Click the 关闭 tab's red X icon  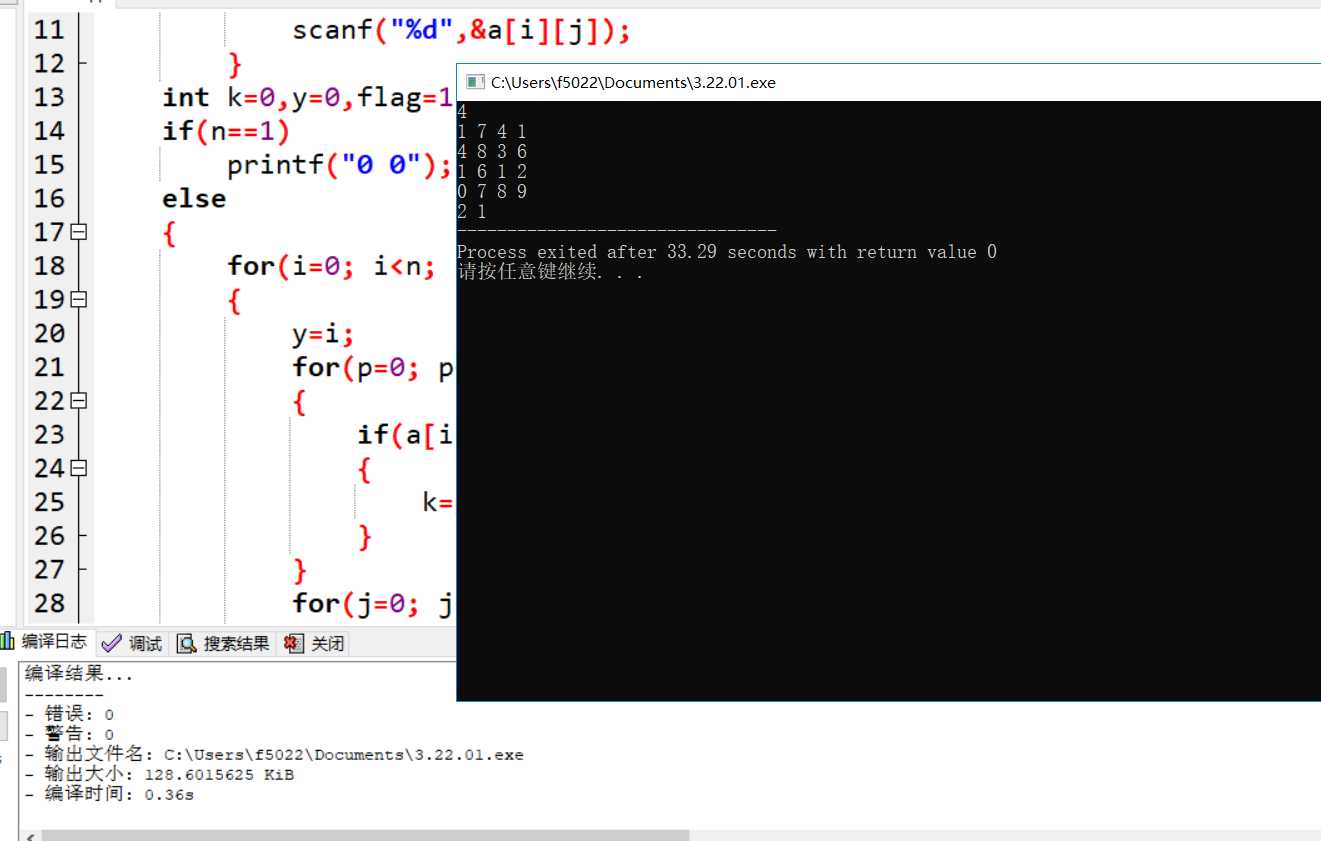[x=293, y=643]
